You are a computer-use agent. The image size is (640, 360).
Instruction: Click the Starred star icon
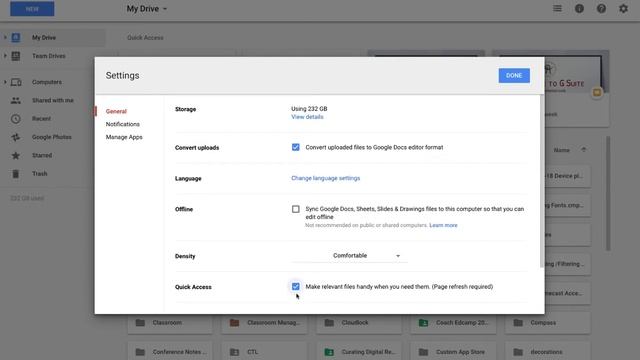click(x=16, y=156)
